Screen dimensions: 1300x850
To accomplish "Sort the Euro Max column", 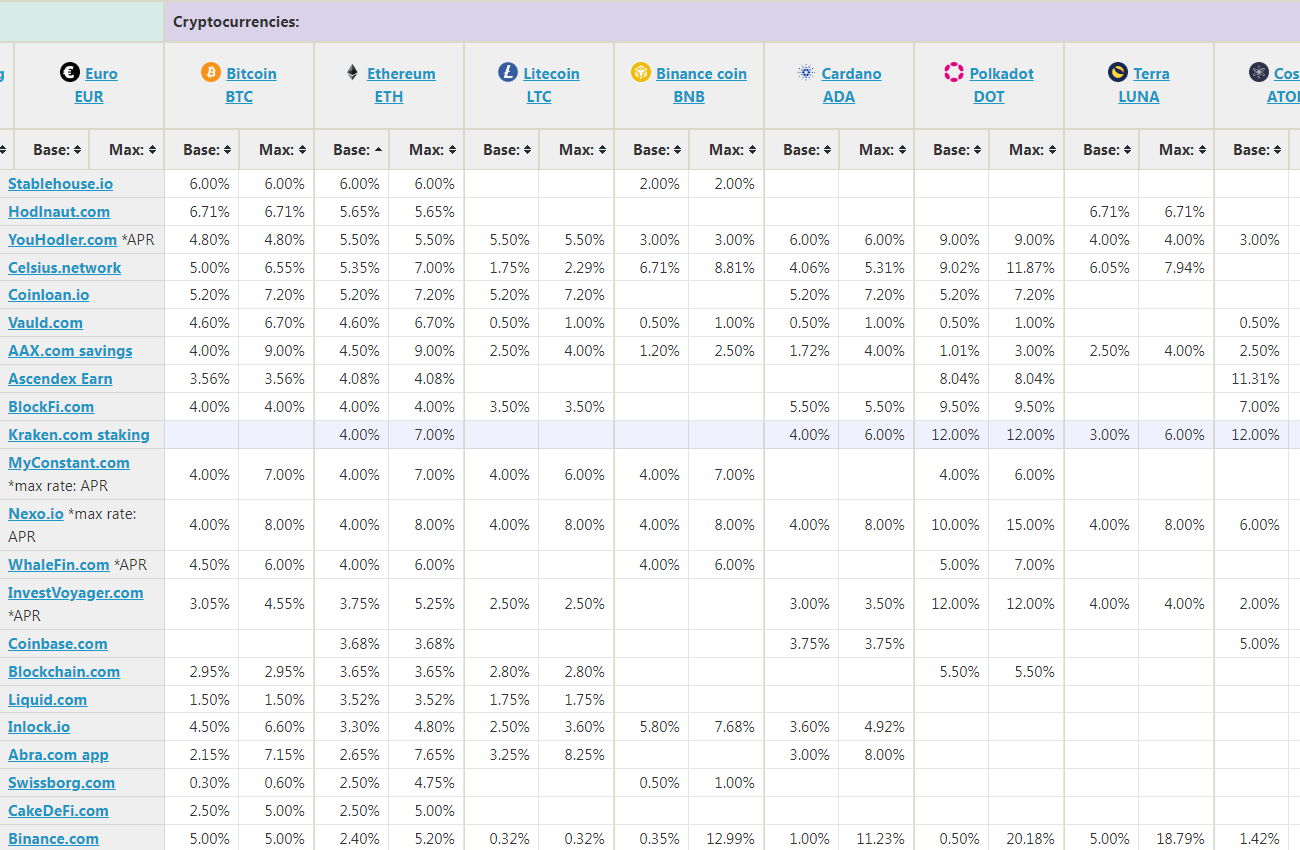I will (128, 149).
